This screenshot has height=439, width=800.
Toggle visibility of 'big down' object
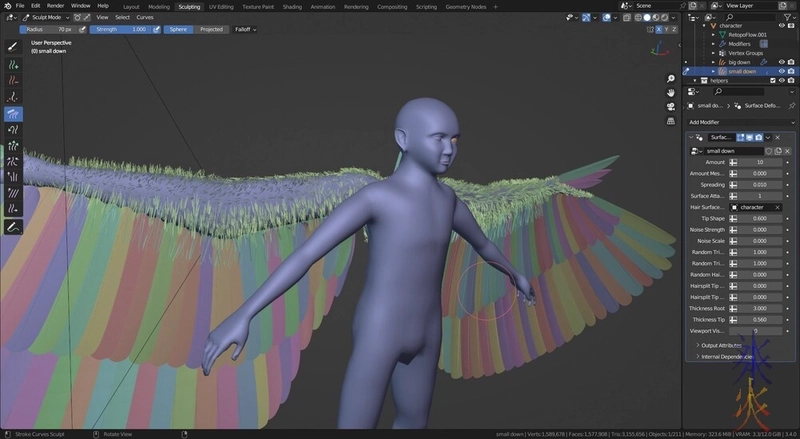[x=781, y=62]
